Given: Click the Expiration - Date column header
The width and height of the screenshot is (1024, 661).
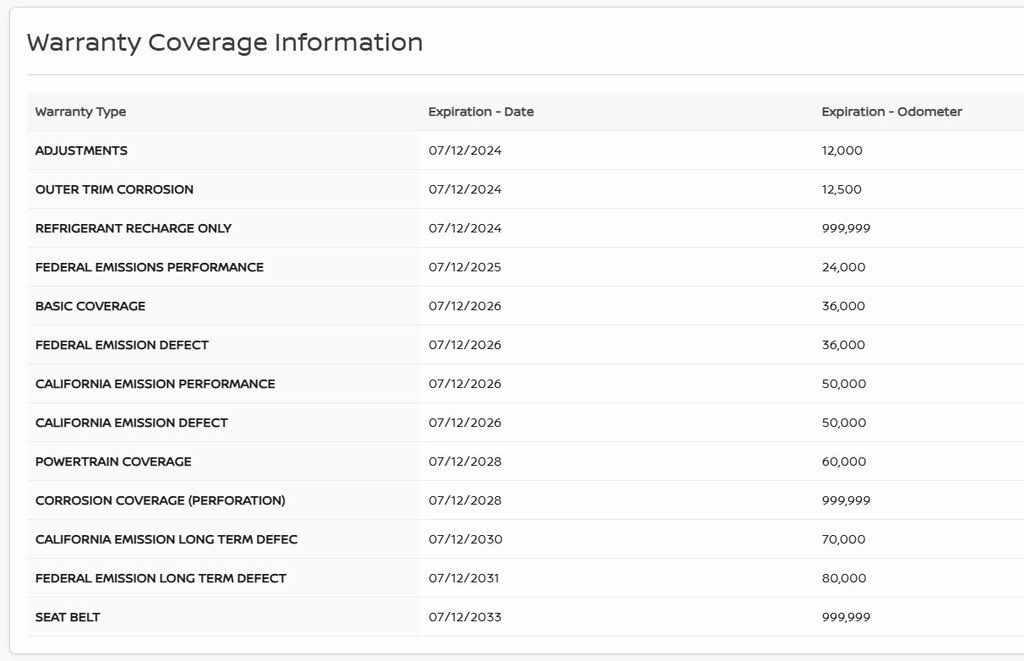Looking at the screenshot, I should point(481,112).
